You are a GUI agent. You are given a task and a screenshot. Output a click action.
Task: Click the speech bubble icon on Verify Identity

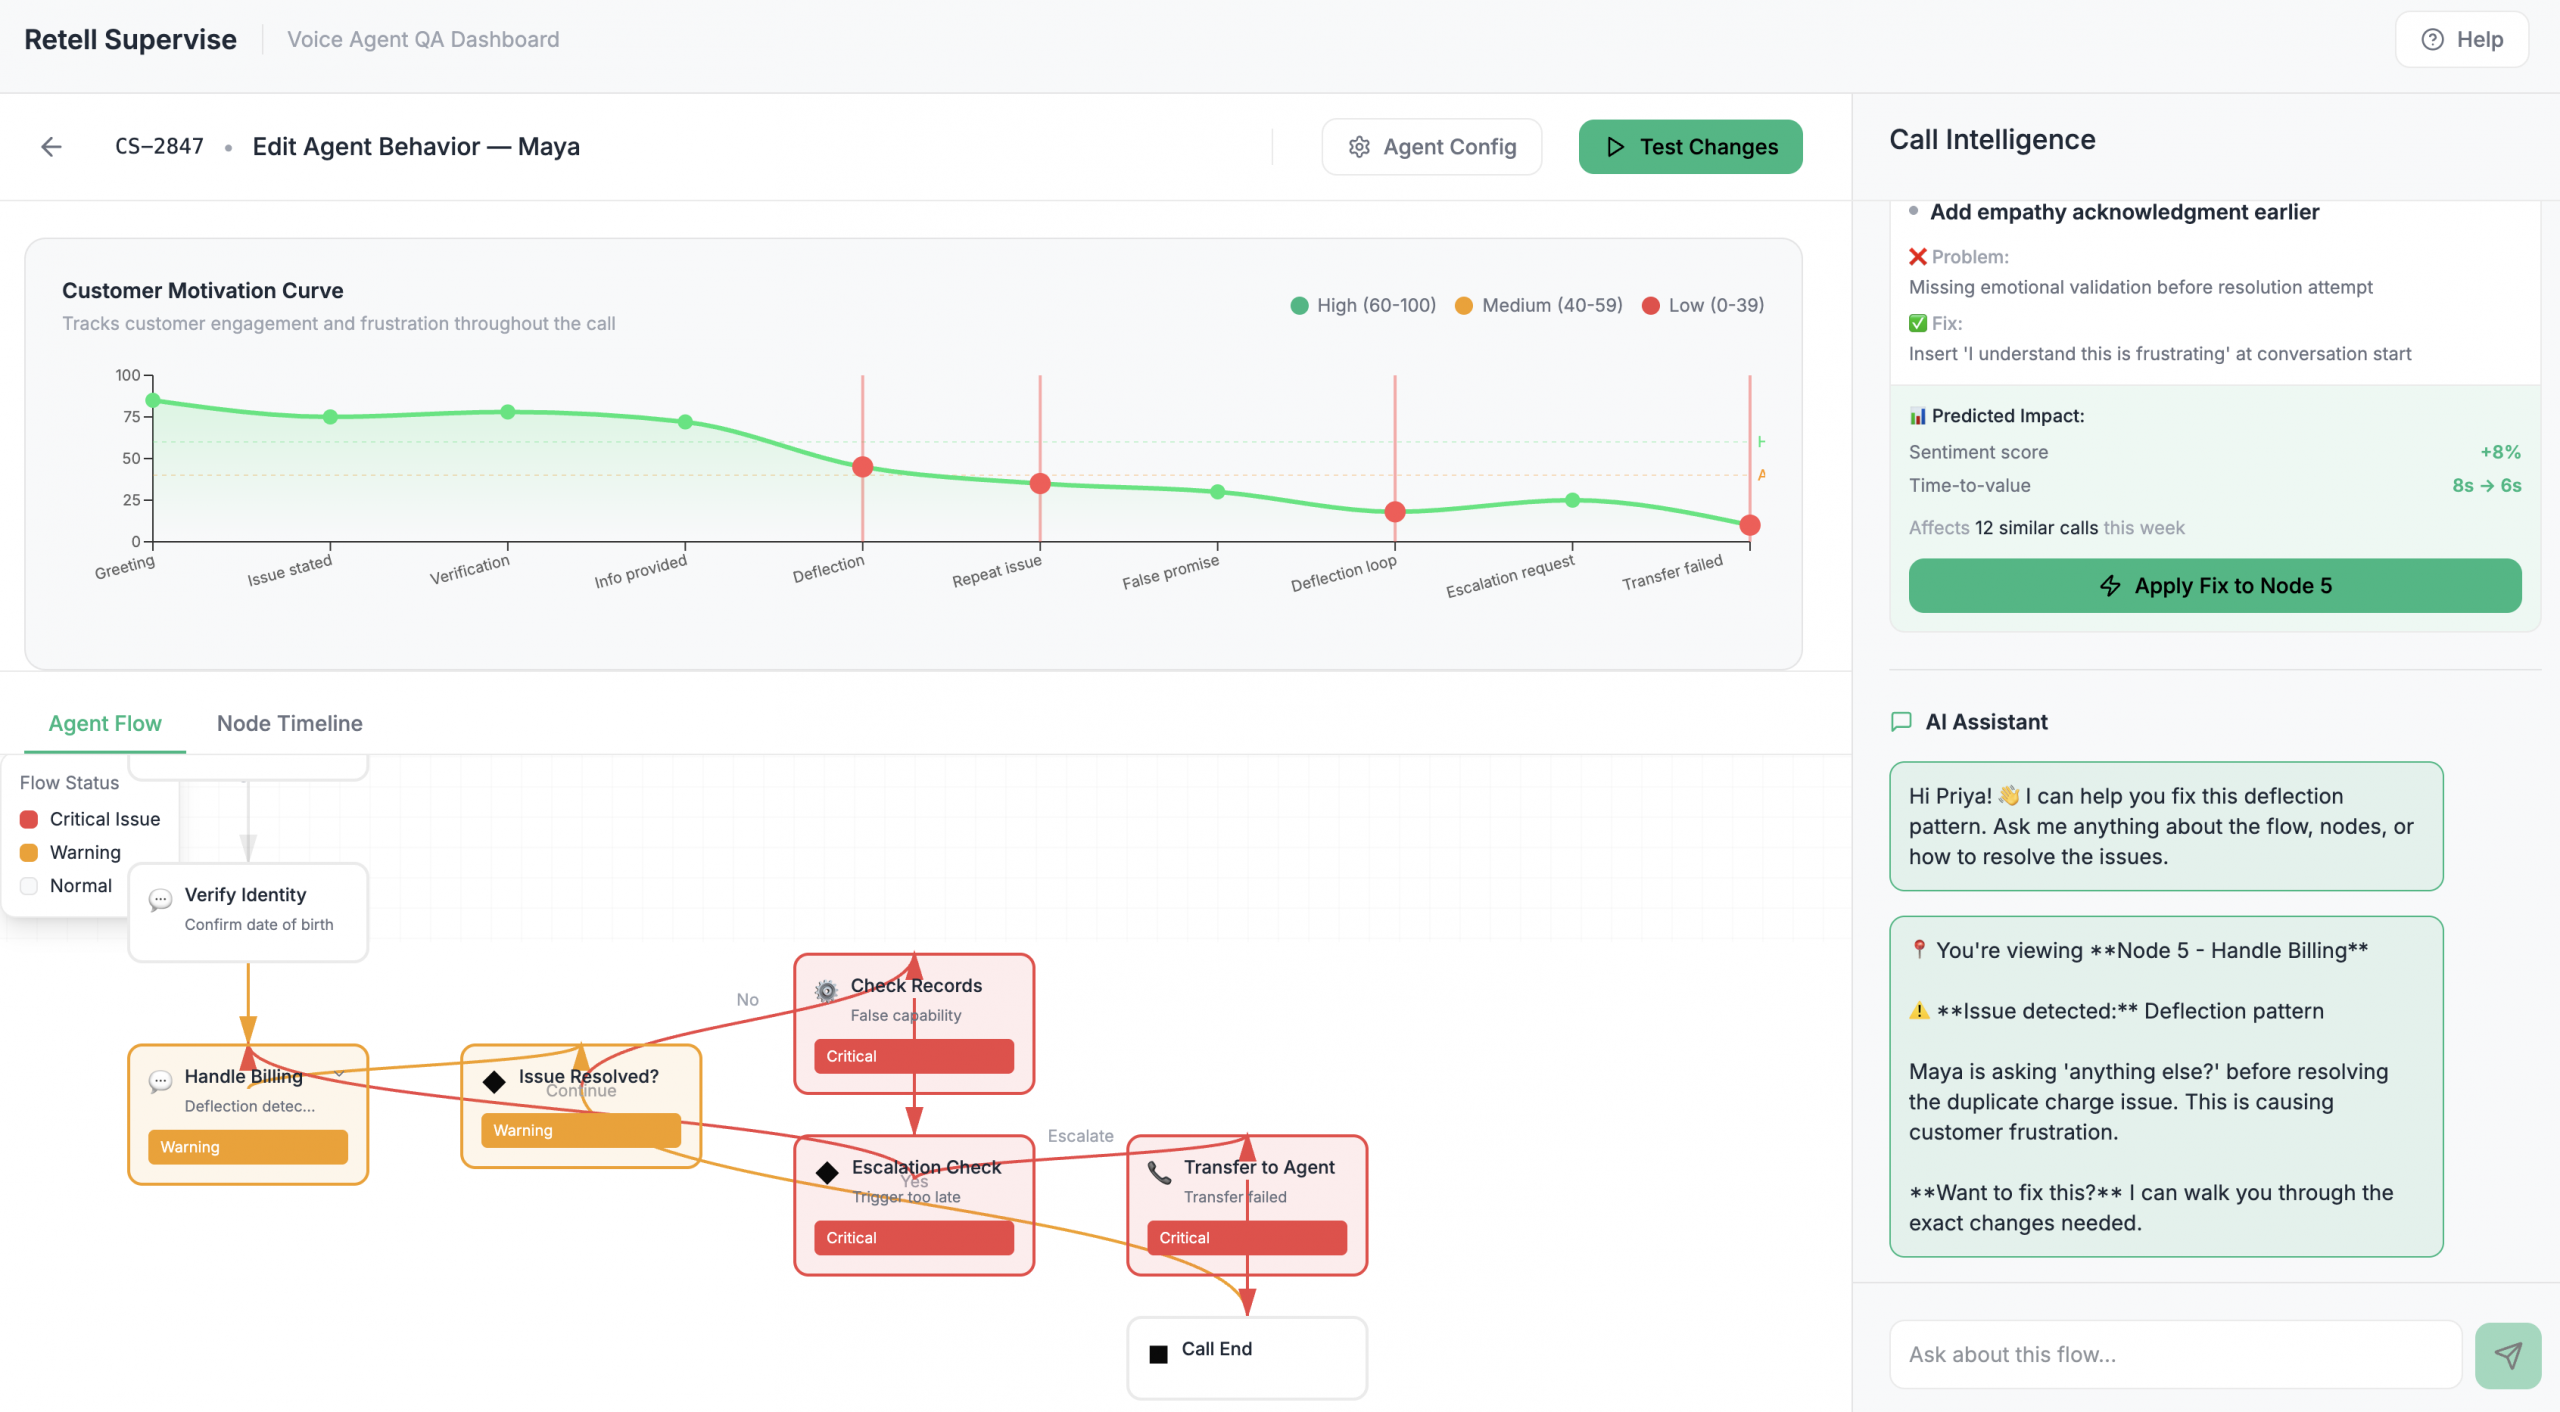160,900
